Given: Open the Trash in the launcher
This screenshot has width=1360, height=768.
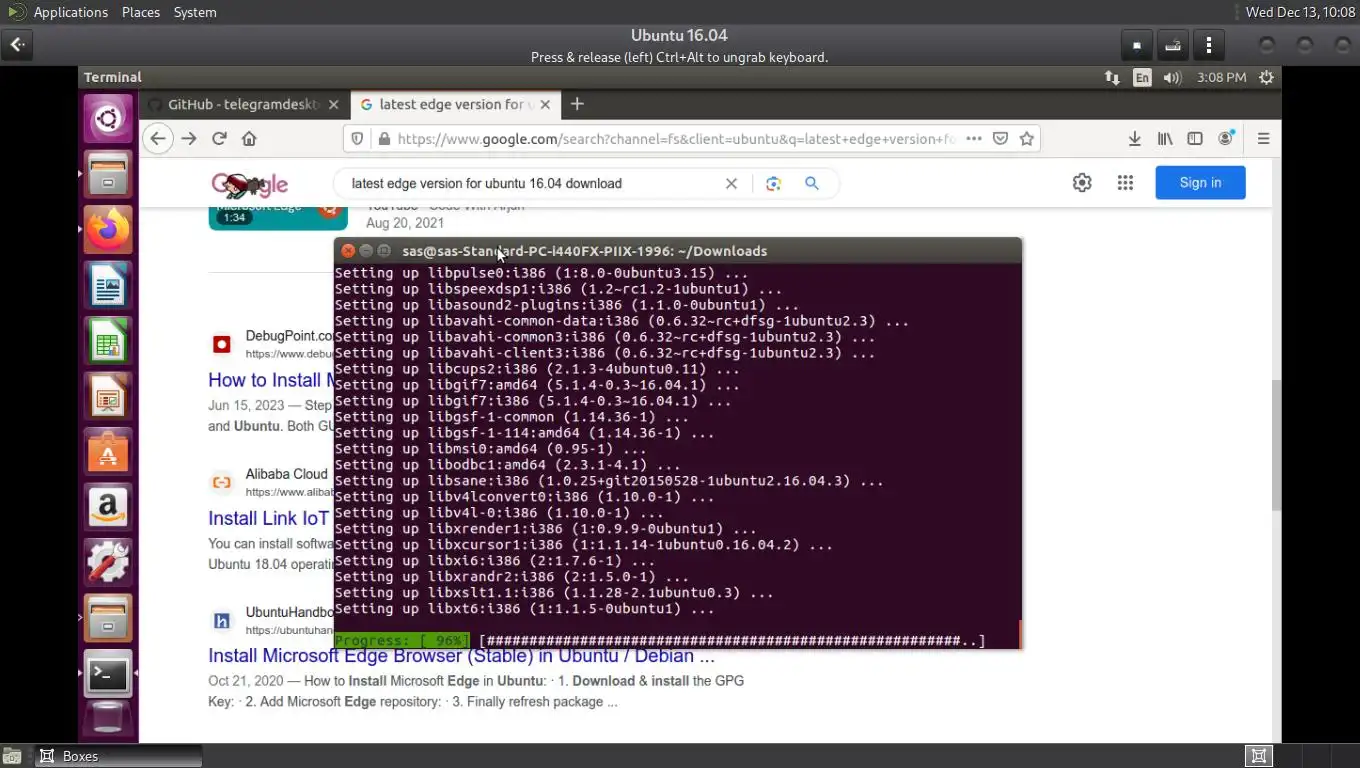Looking at the screenshot, I should [x=108, y=720].
